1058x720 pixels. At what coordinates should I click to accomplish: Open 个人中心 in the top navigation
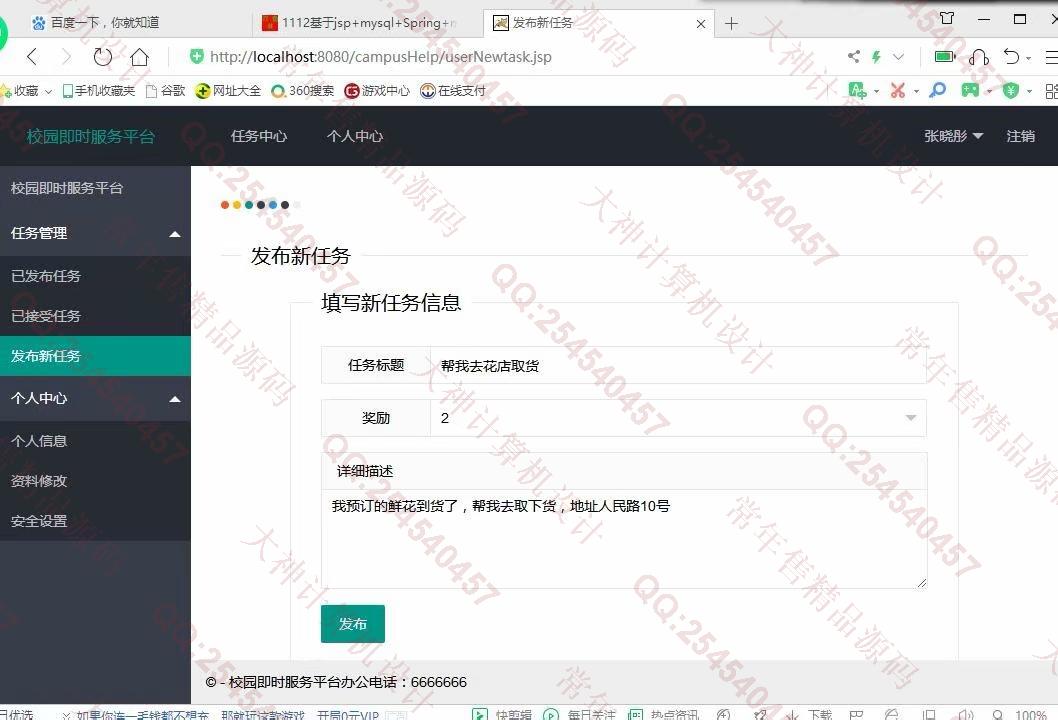click(355, 136)
